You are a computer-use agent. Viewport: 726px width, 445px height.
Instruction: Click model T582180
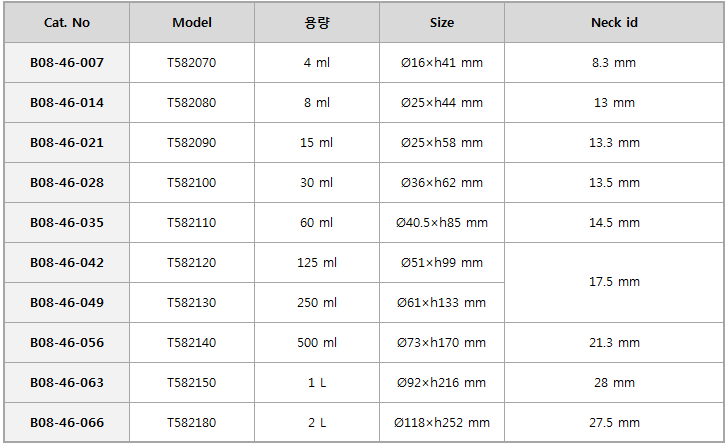click(192, 422)
